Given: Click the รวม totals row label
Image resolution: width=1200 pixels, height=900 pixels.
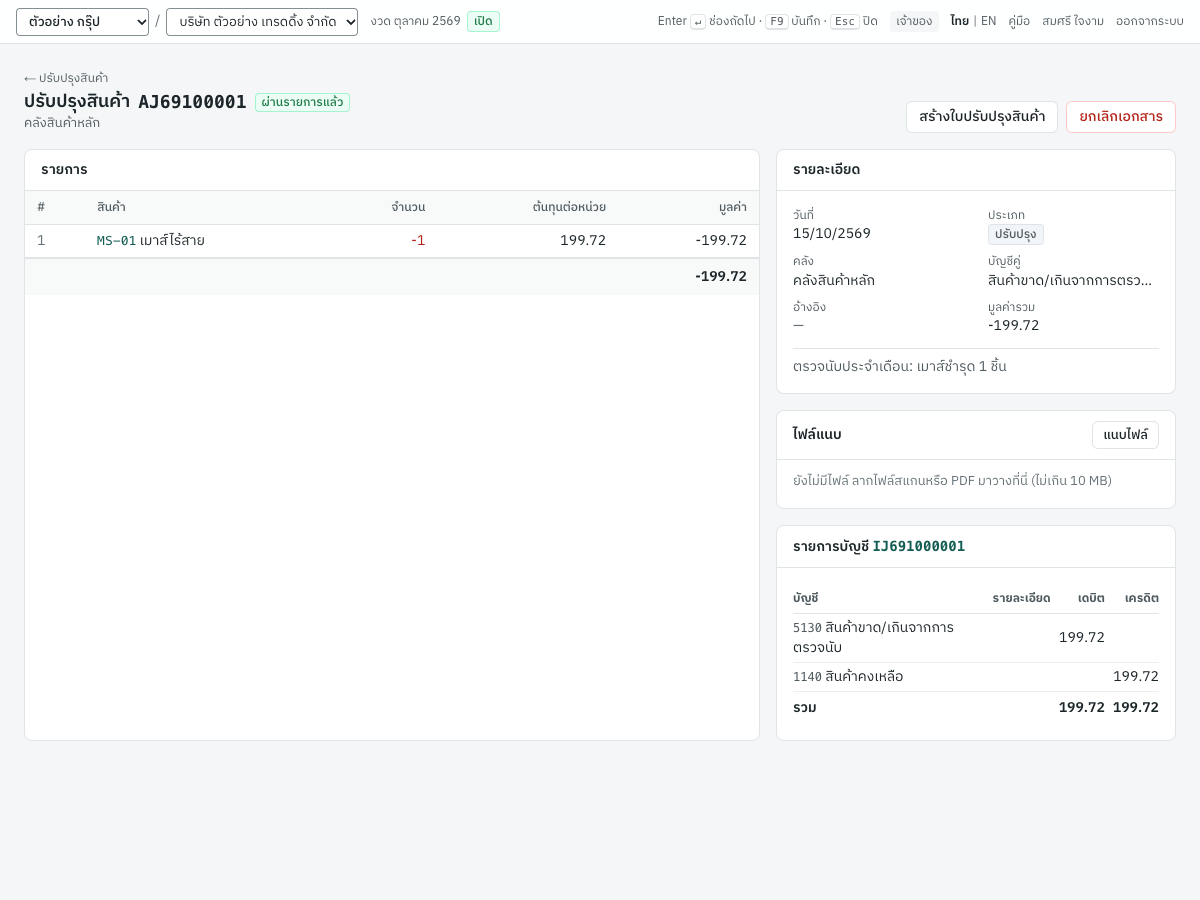Looking at the screenshot, I should coord(805,708).
